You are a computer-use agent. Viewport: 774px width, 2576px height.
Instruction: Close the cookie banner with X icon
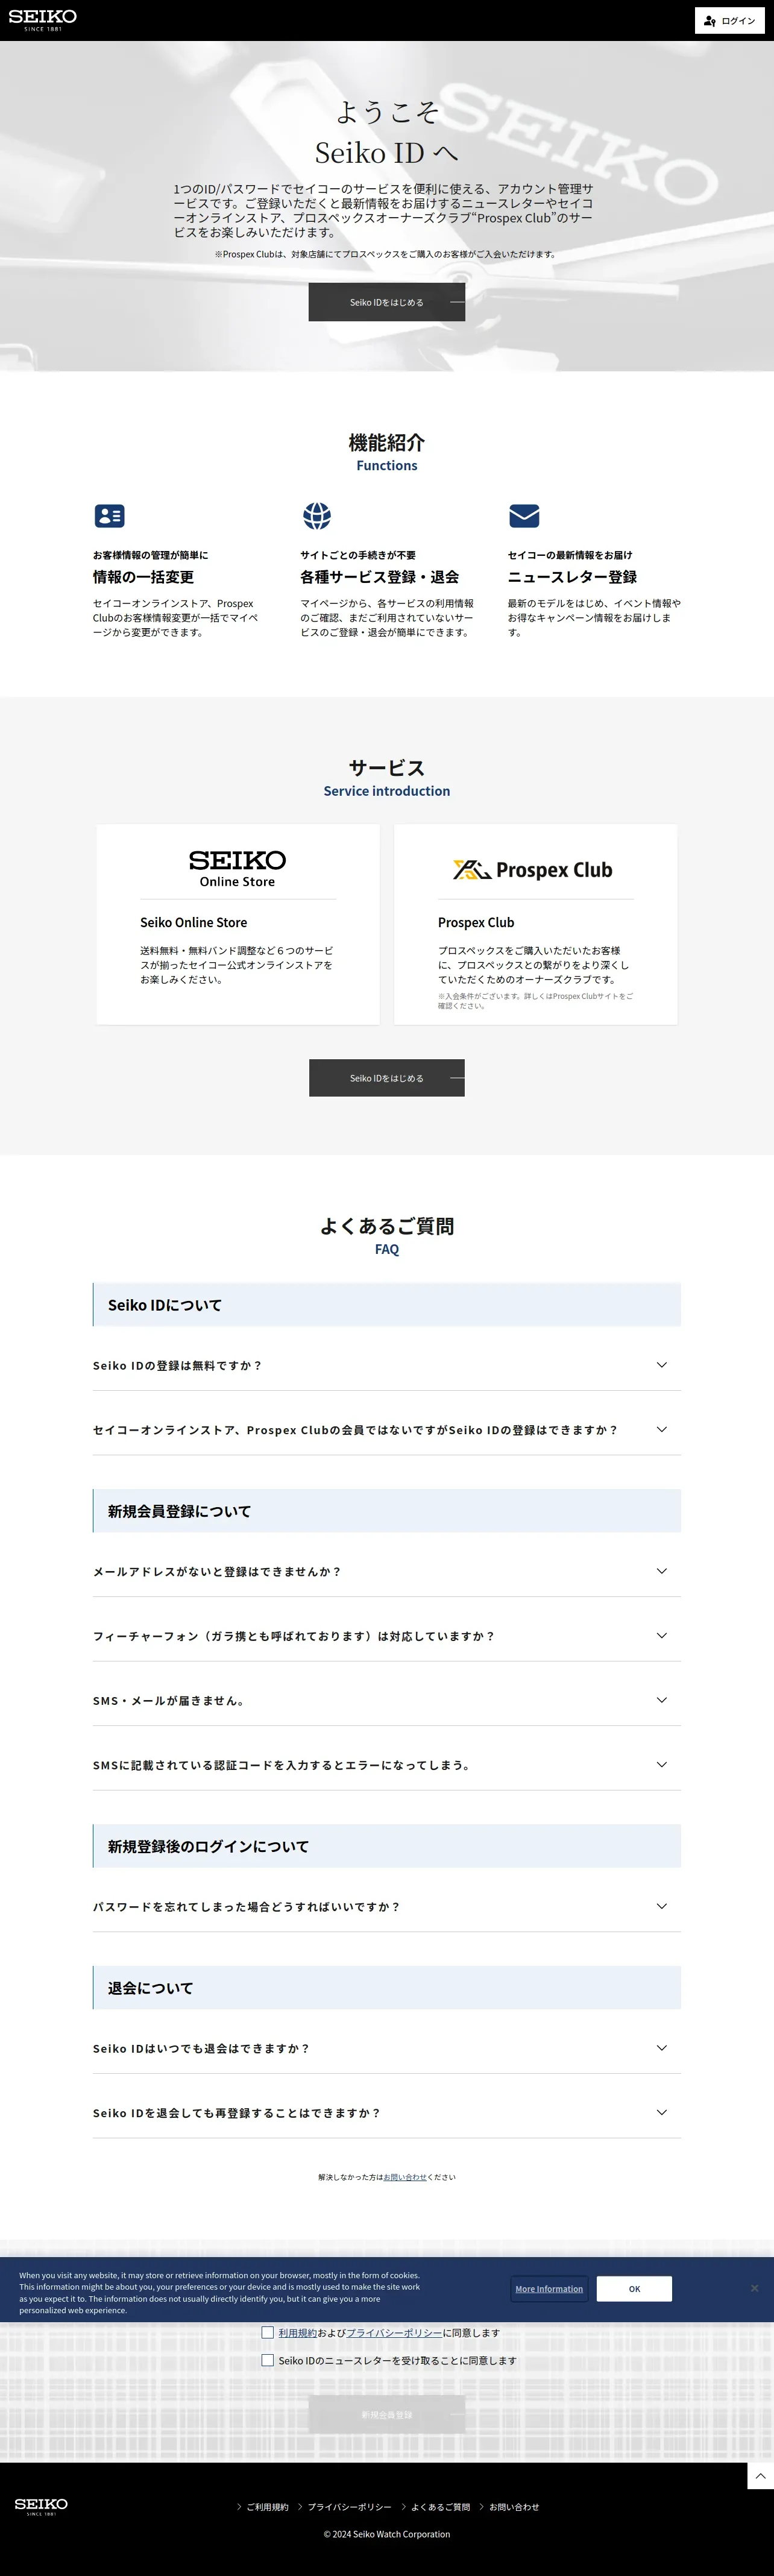[755, 2288]
